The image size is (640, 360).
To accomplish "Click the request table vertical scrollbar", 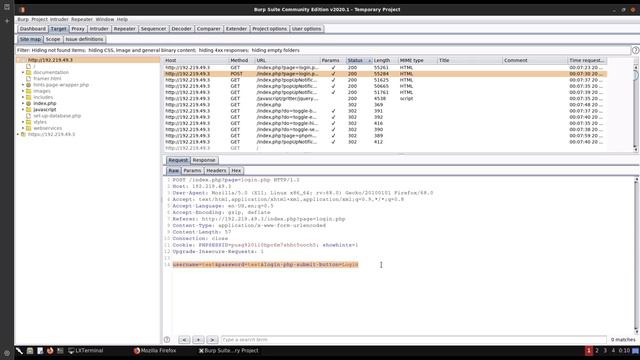I will point(636,108).
